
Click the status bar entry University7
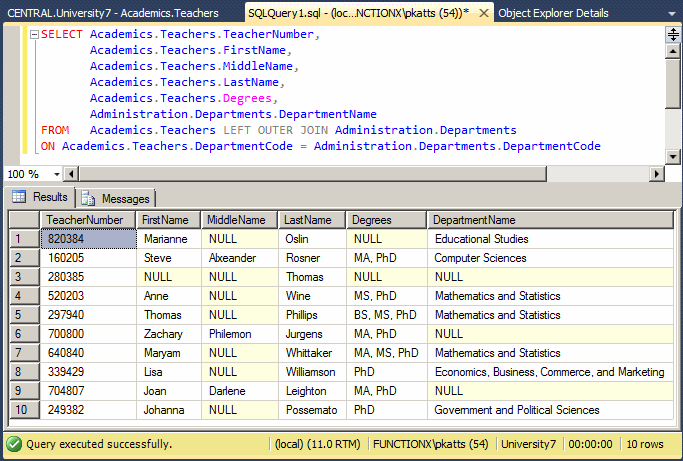coord(528,444)
